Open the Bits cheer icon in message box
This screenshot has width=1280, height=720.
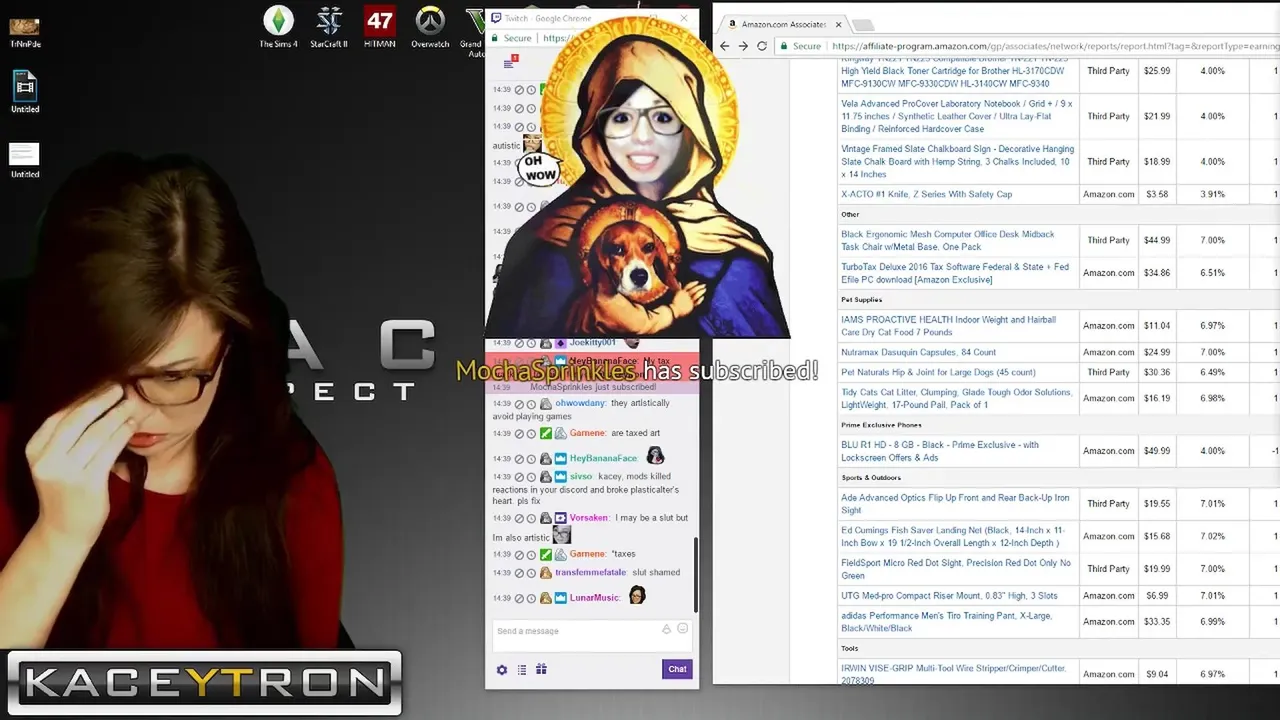pyautogui.click(x=666, y=630)
